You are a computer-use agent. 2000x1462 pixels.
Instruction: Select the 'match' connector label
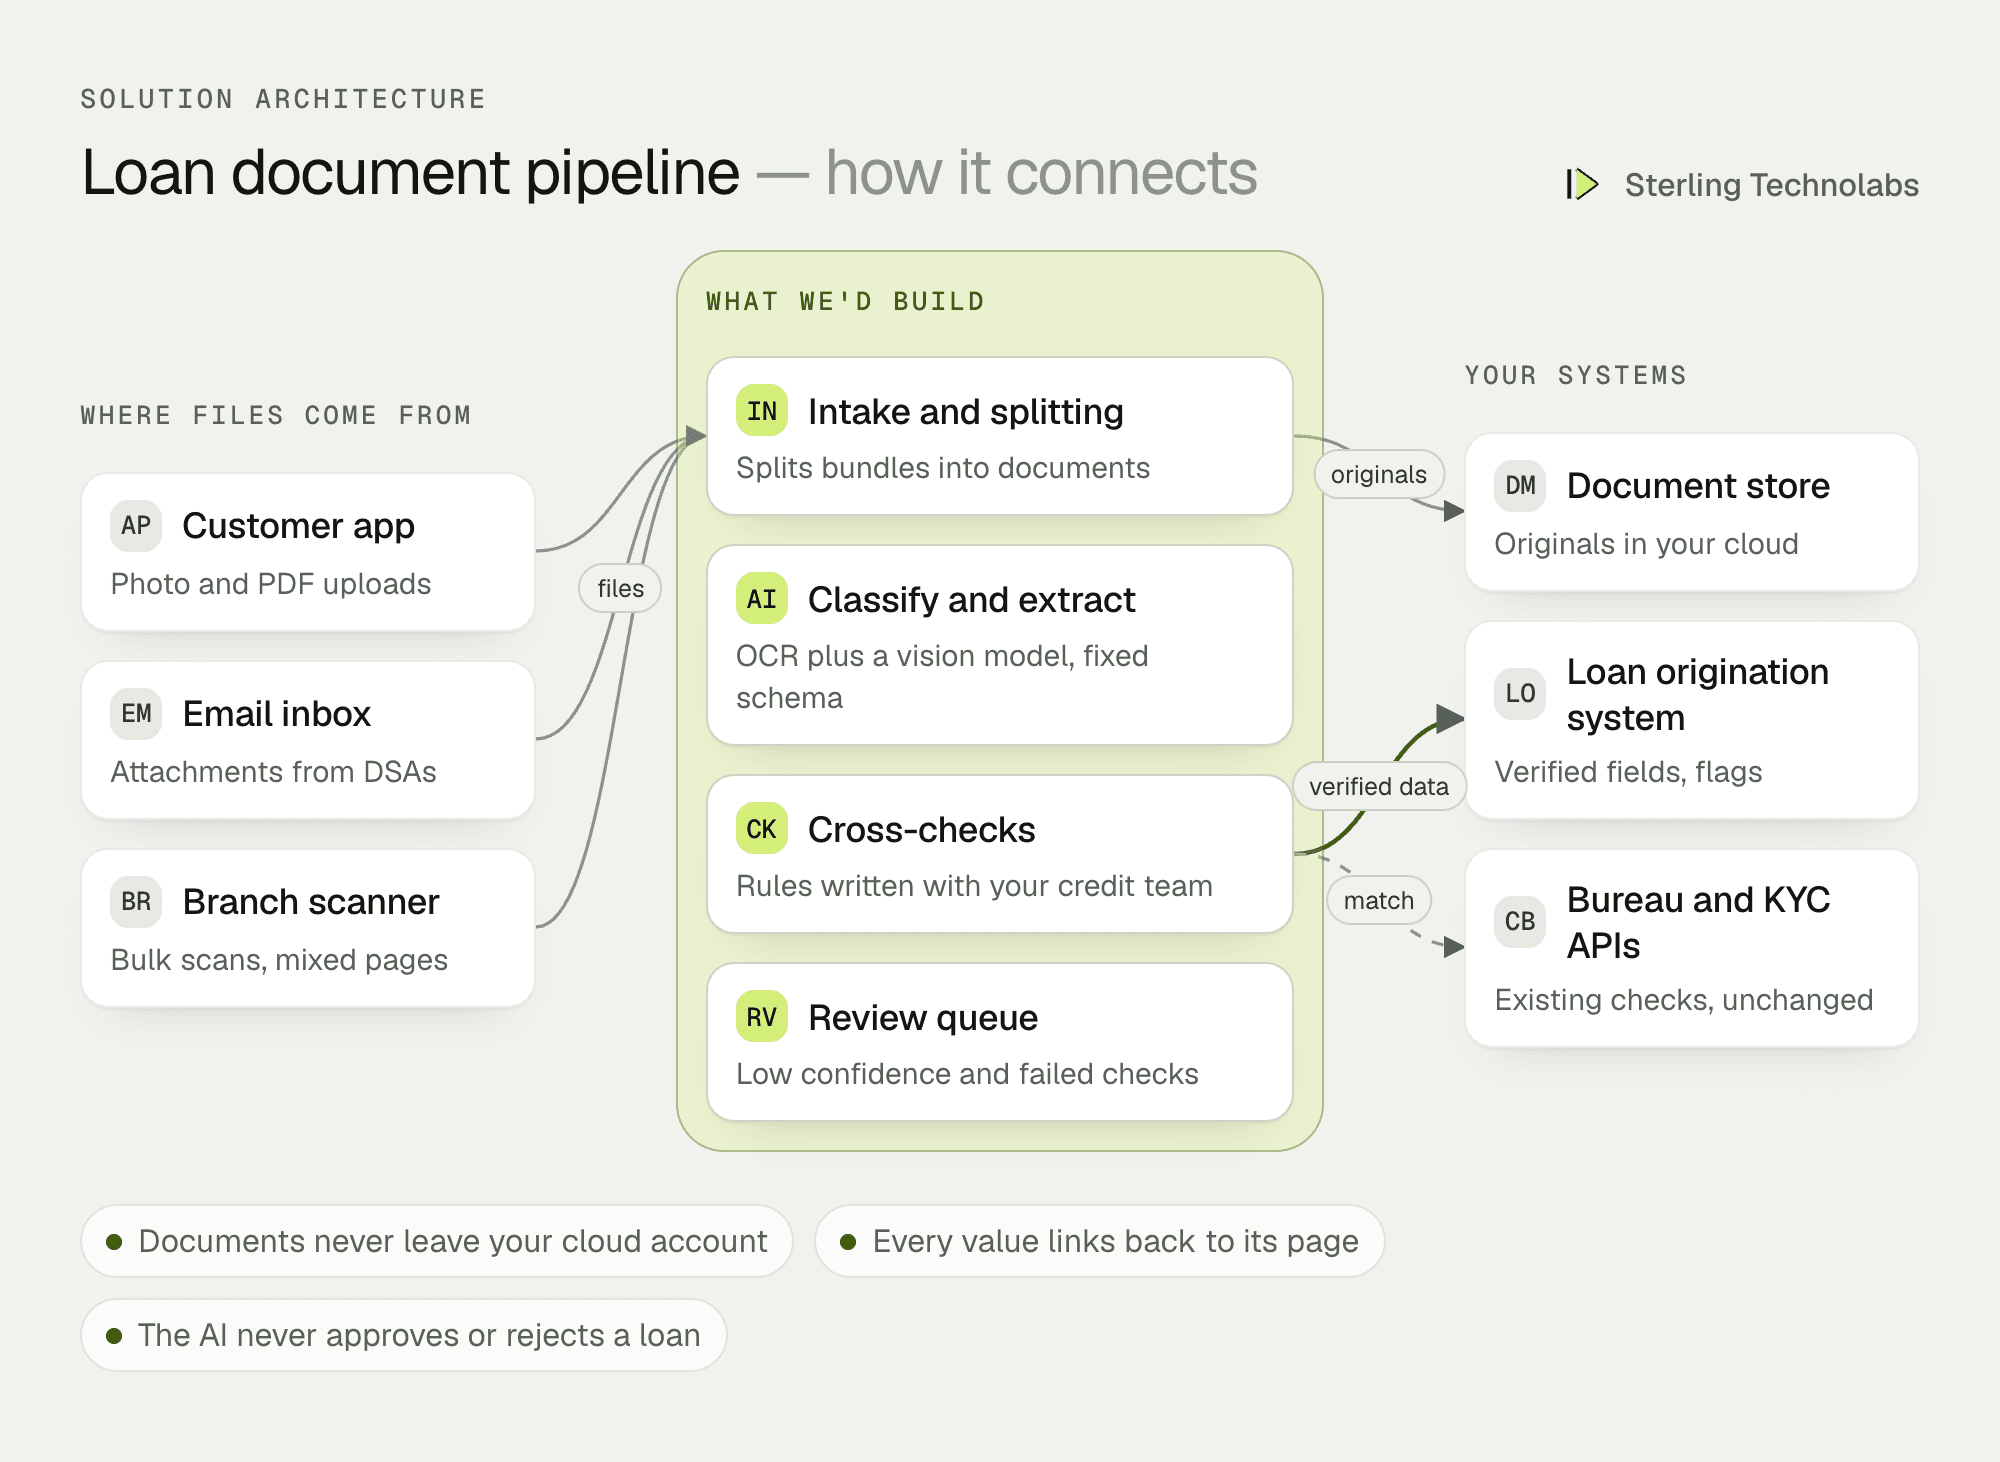pyautogui.click(x=1379, y=900)
